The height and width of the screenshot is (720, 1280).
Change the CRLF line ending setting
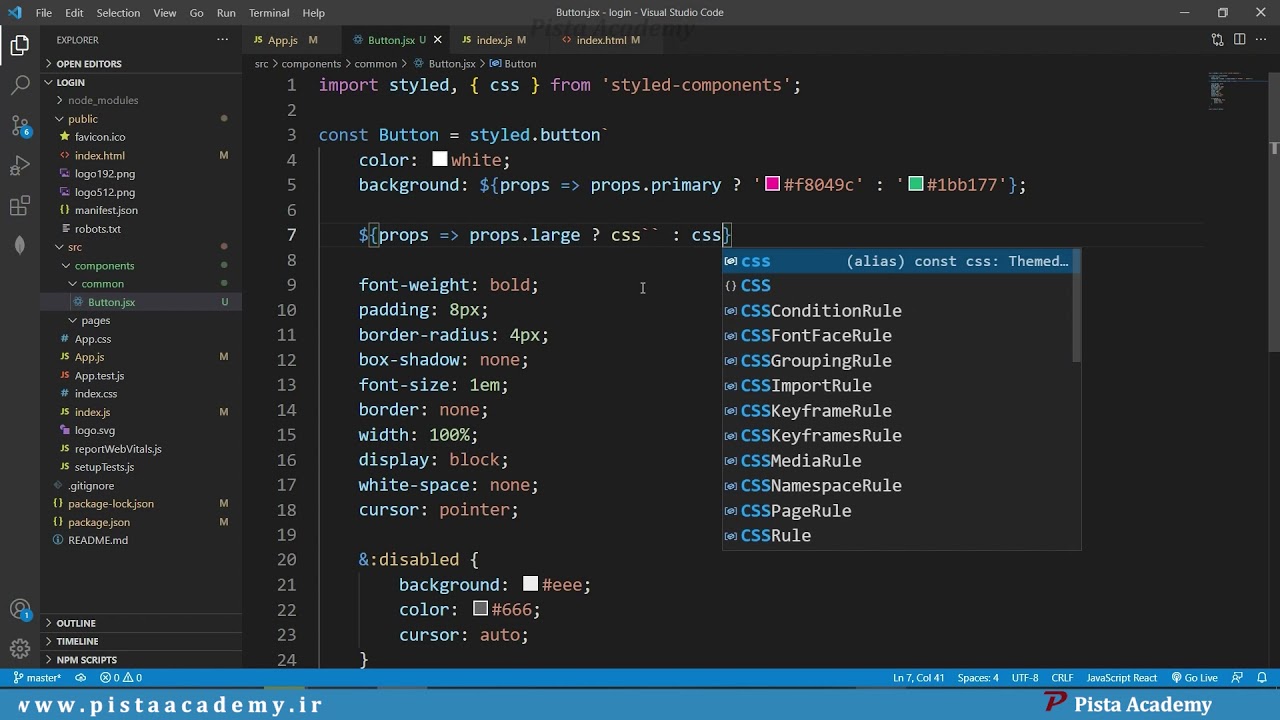pyautogui.click(x=1062, y=678)
